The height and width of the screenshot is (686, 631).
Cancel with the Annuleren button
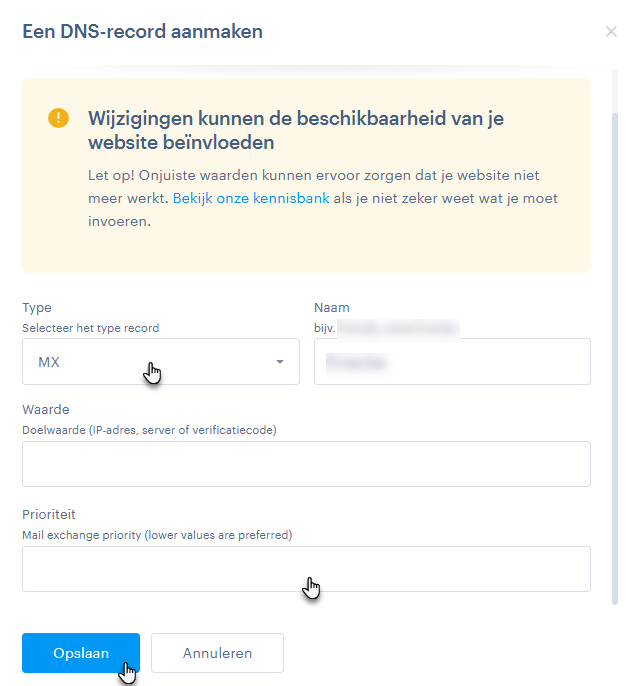217,653
